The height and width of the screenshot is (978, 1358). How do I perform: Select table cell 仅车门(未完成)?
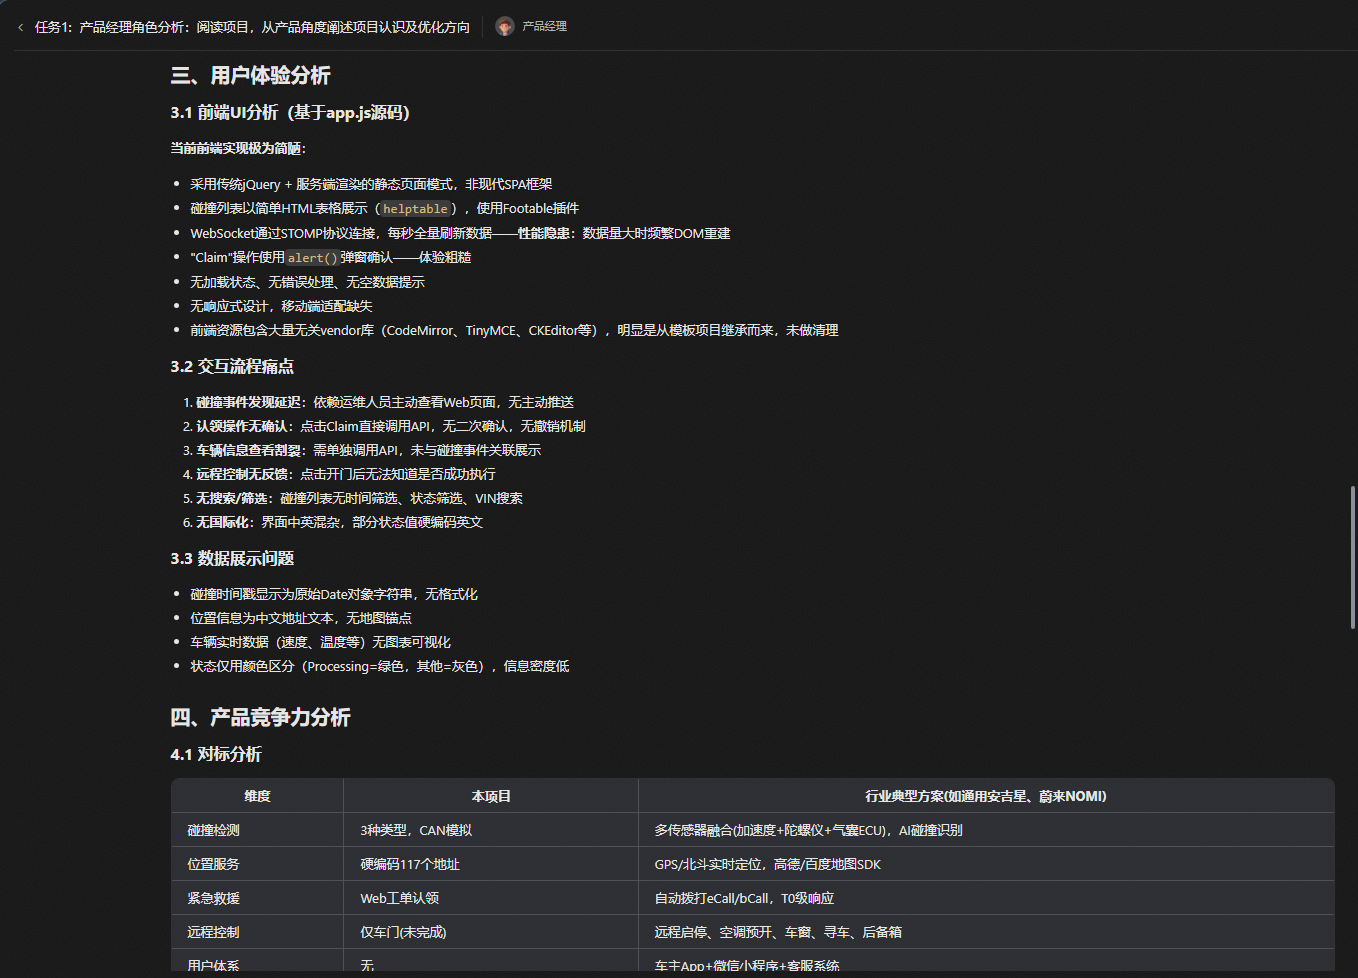[x=491, y=932]
